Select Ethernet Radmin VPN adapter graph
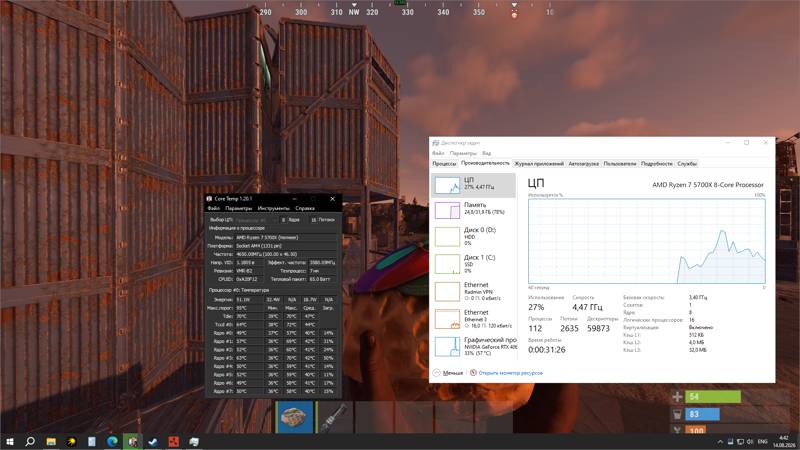Image resolution: width=800 pixels, height=450 pixels. tap(473, 291)
